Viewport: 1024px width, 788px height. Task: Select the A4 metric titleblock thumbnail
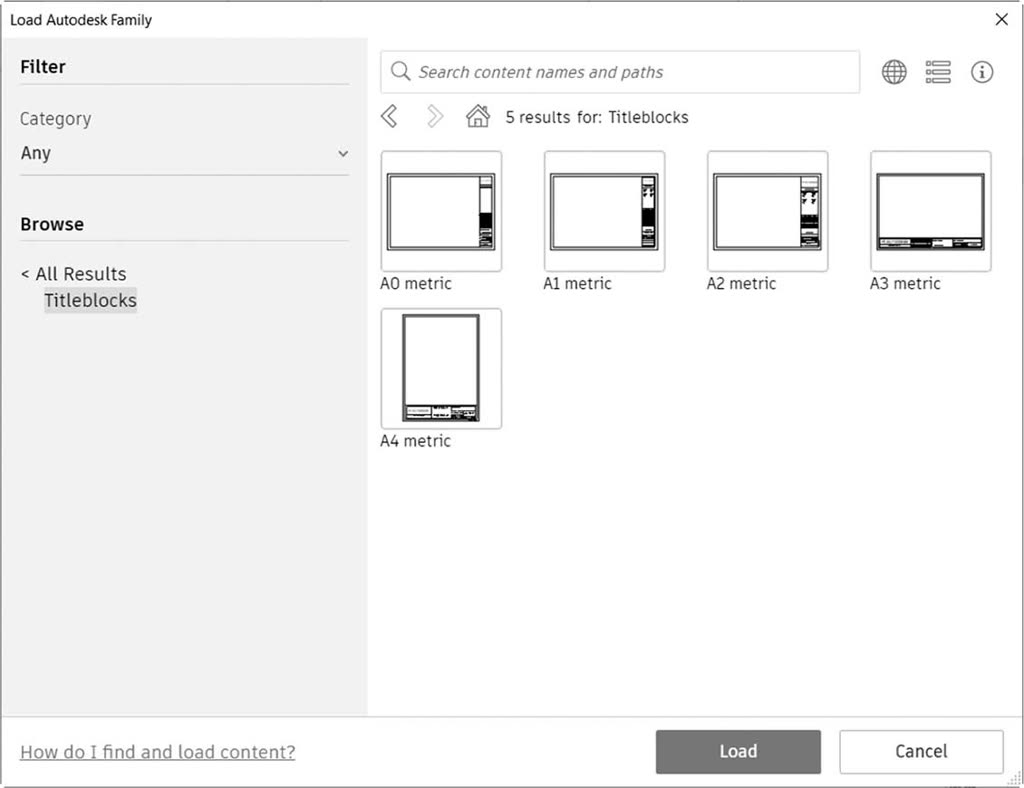tap(441, 368)
